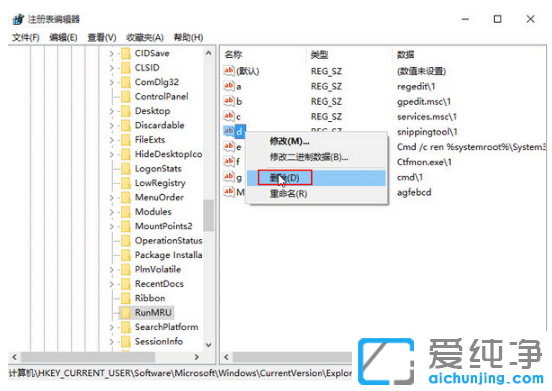Click the string icon of value d
This screenshot has width=552, height=391.
point(229,131)
